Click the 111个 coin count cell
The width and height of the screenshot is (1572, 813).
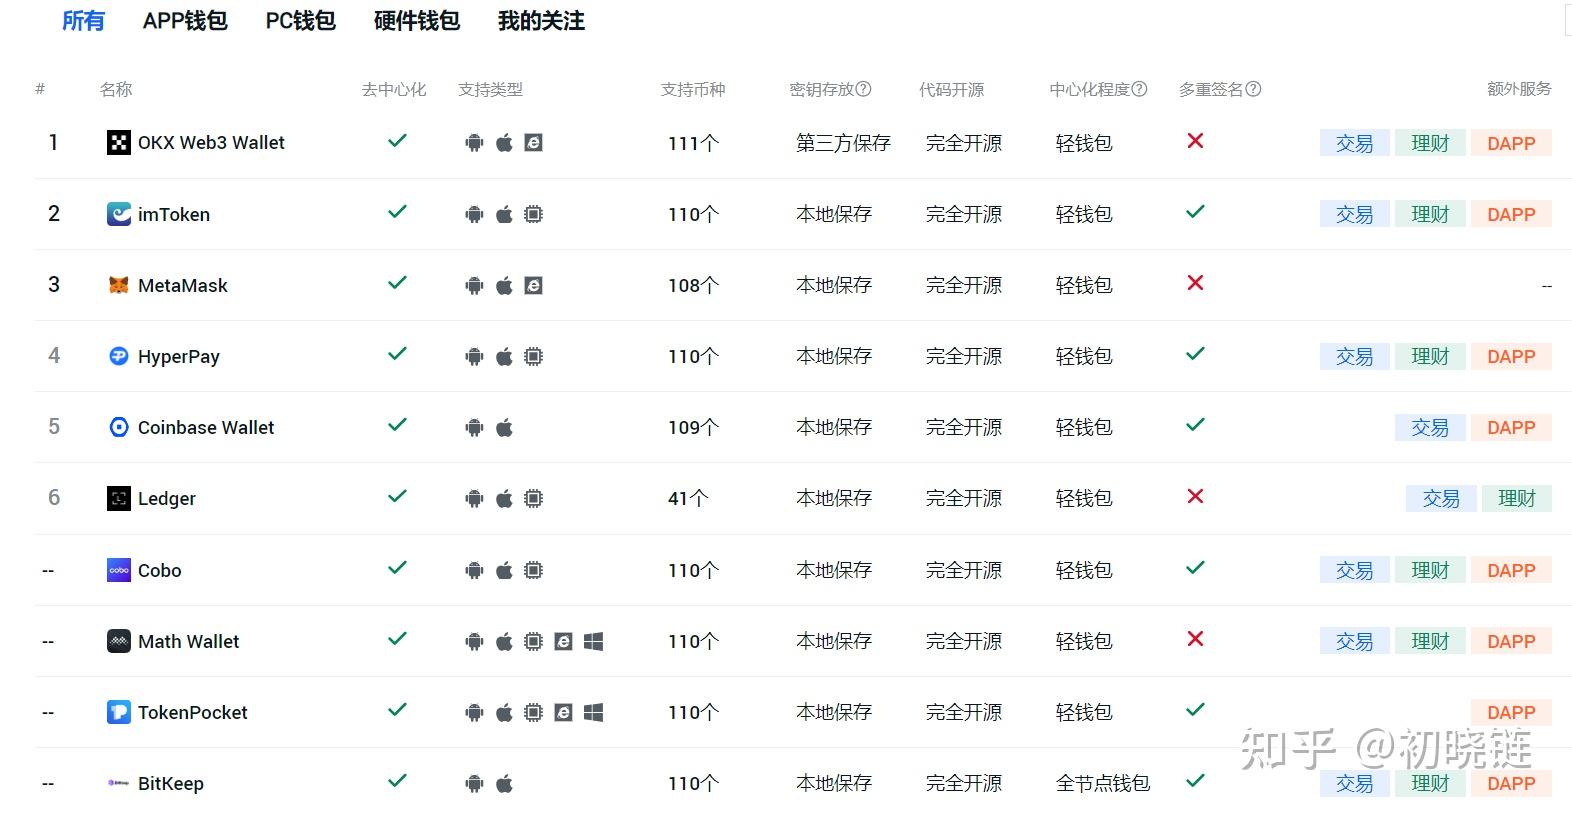pos(694,143)
